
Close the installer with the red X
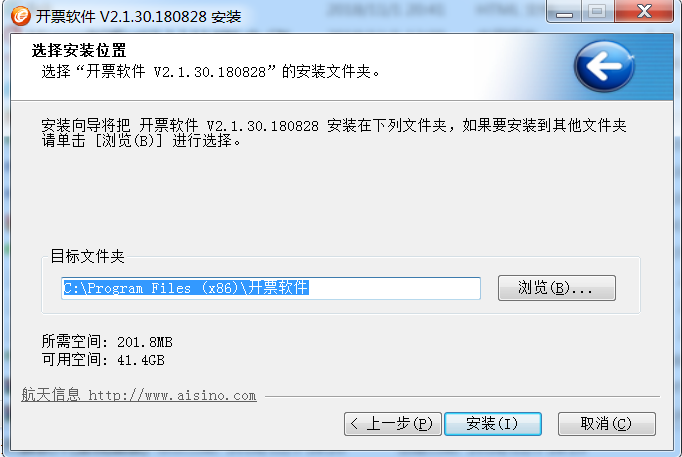644,12
